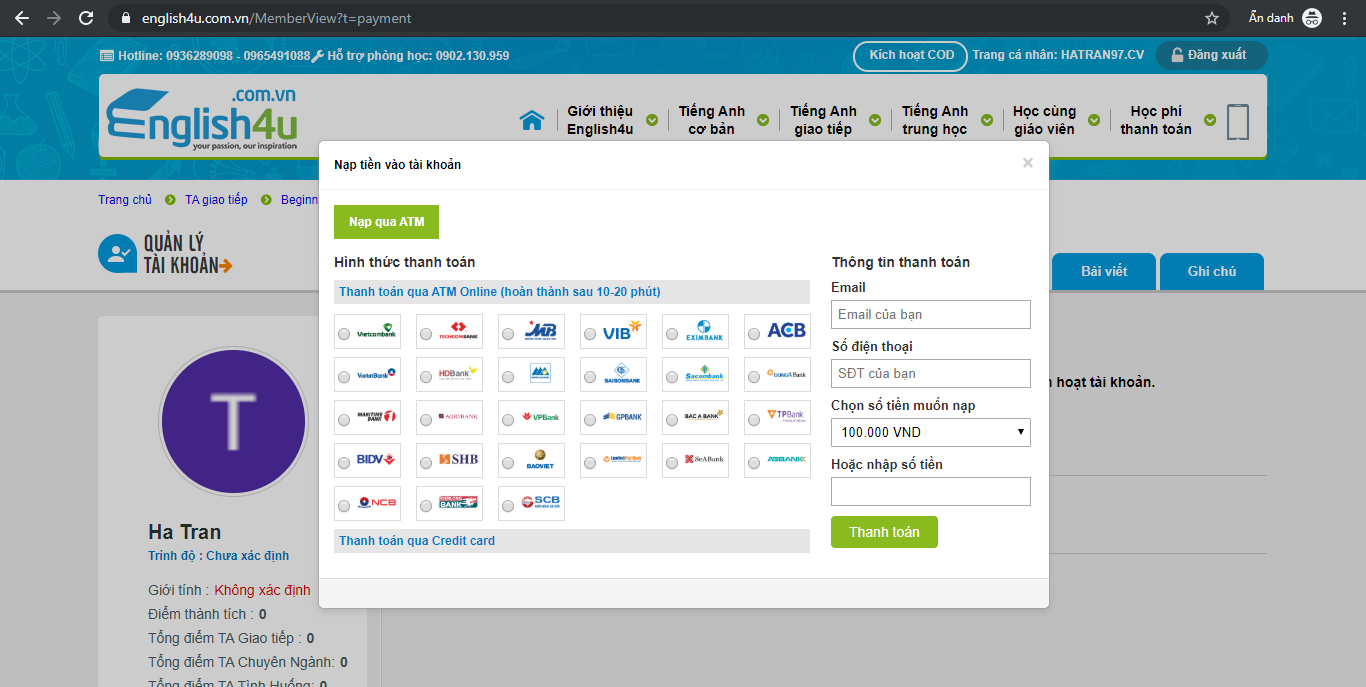Click the purple T profile avatar
Viewport: 1366px width, 687px height.
[x=233, y=421]
